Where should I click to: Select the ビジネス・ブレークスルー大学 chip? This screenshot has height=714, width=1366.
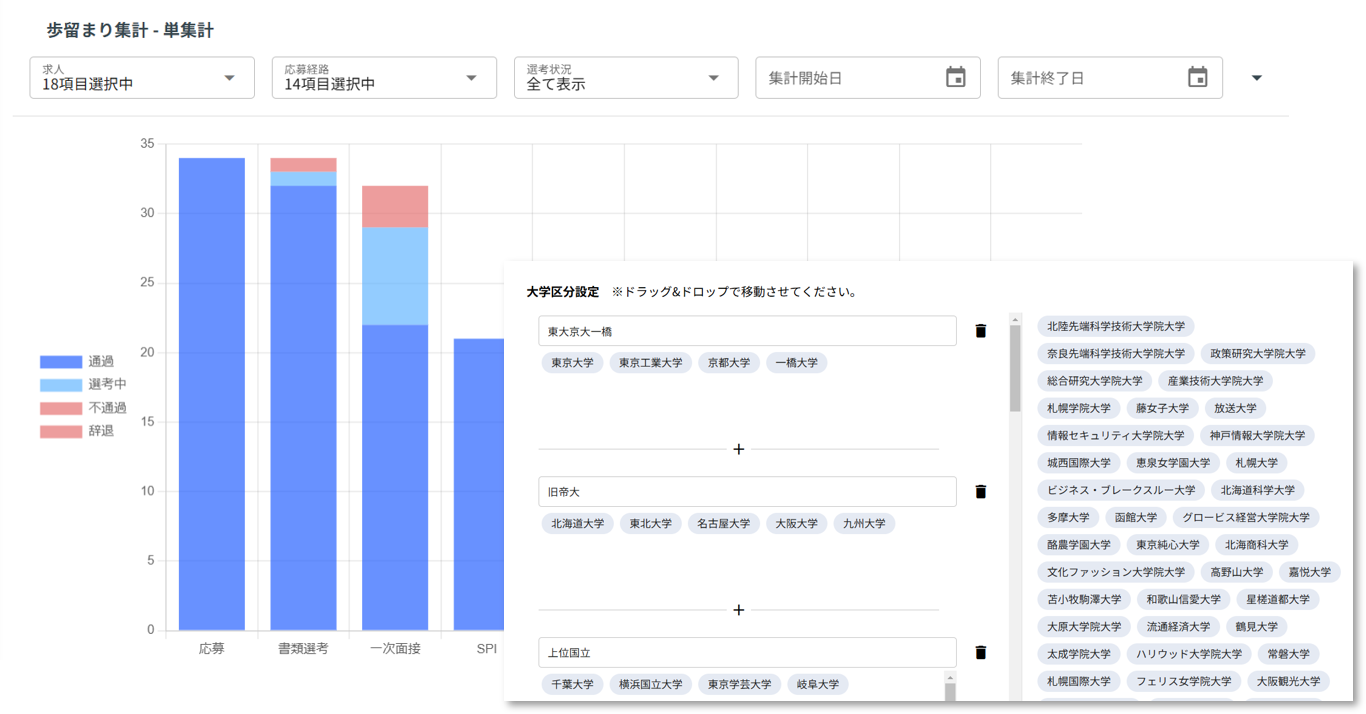click(1121, 490)
